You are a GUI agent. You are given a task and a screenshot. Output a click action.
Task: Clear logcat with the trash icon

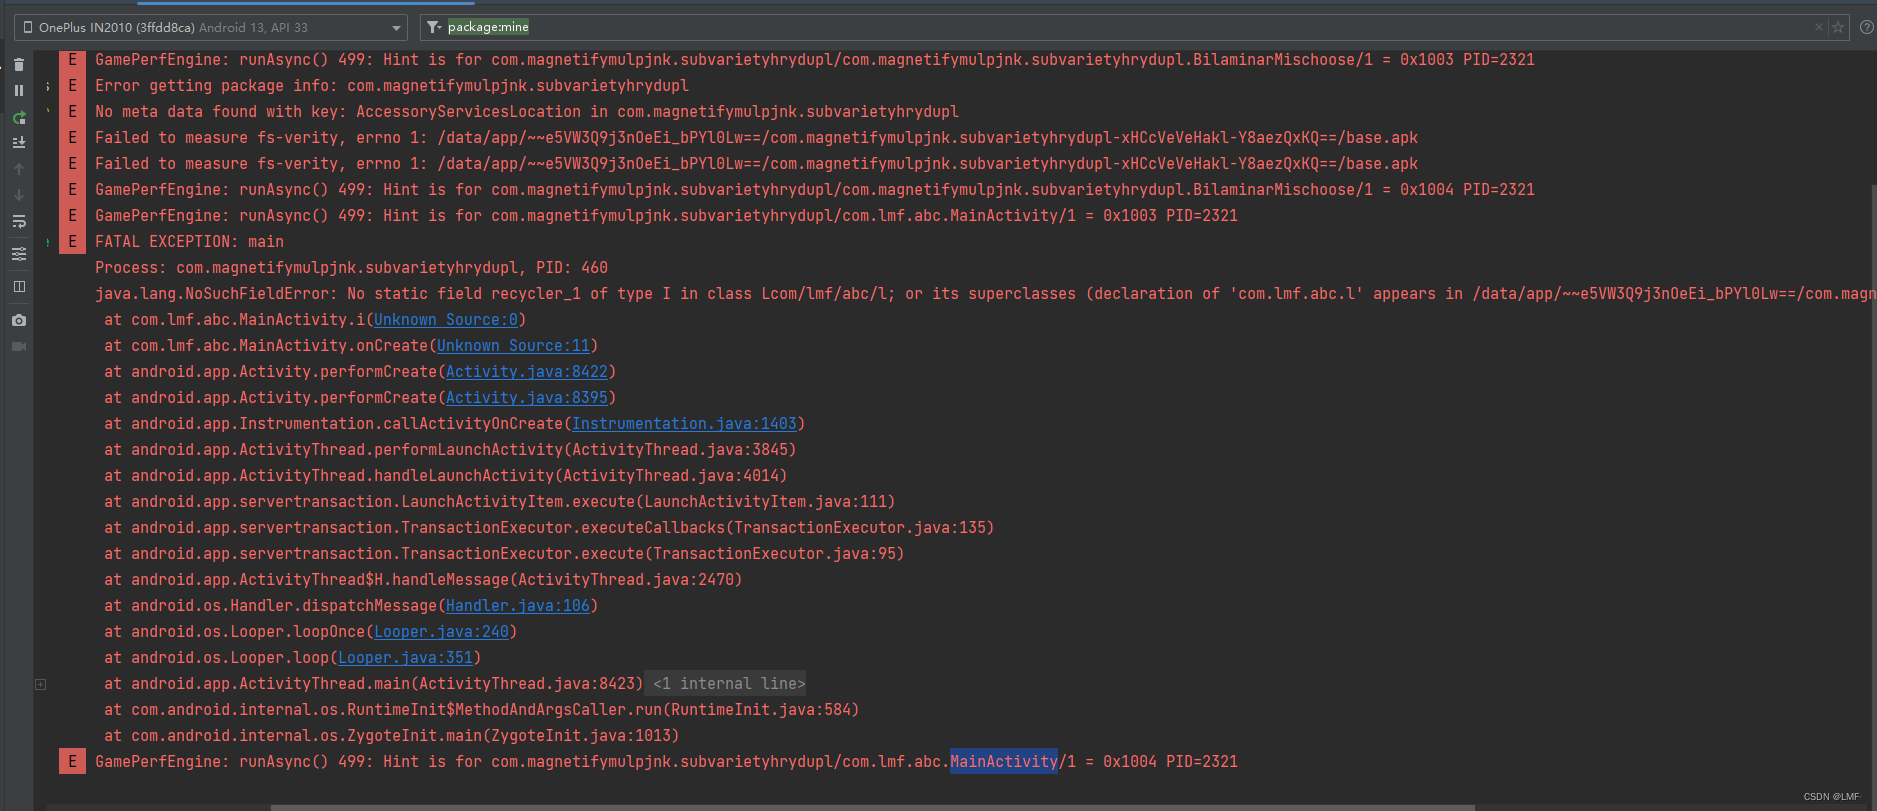click(x=19, y=65)
